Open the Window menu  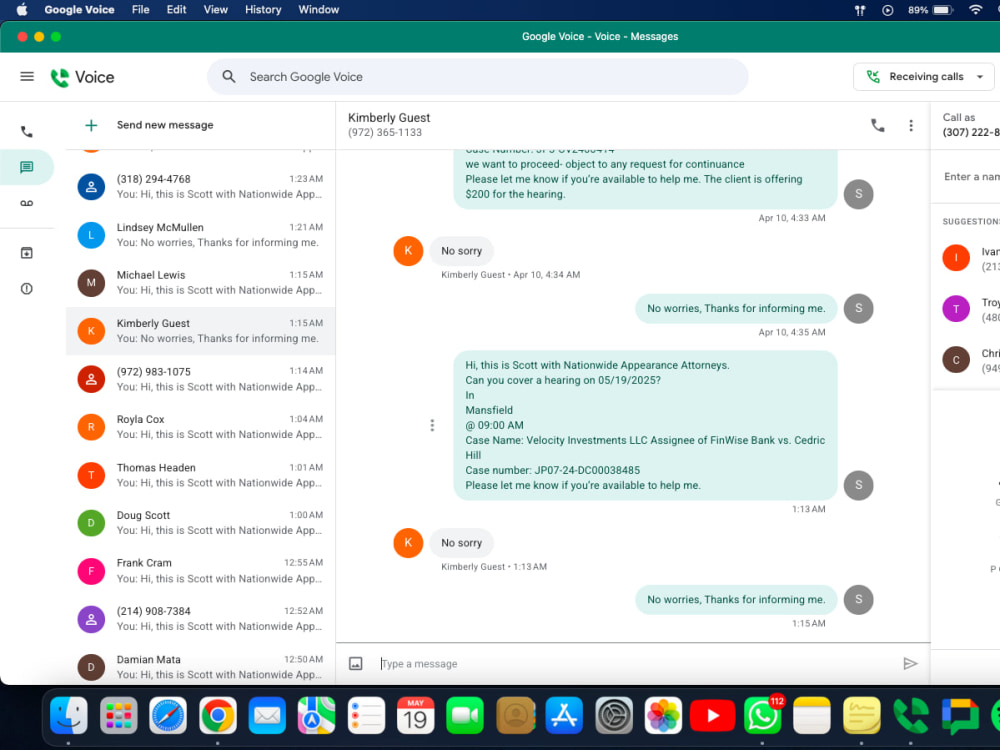[x=318, y=10]
